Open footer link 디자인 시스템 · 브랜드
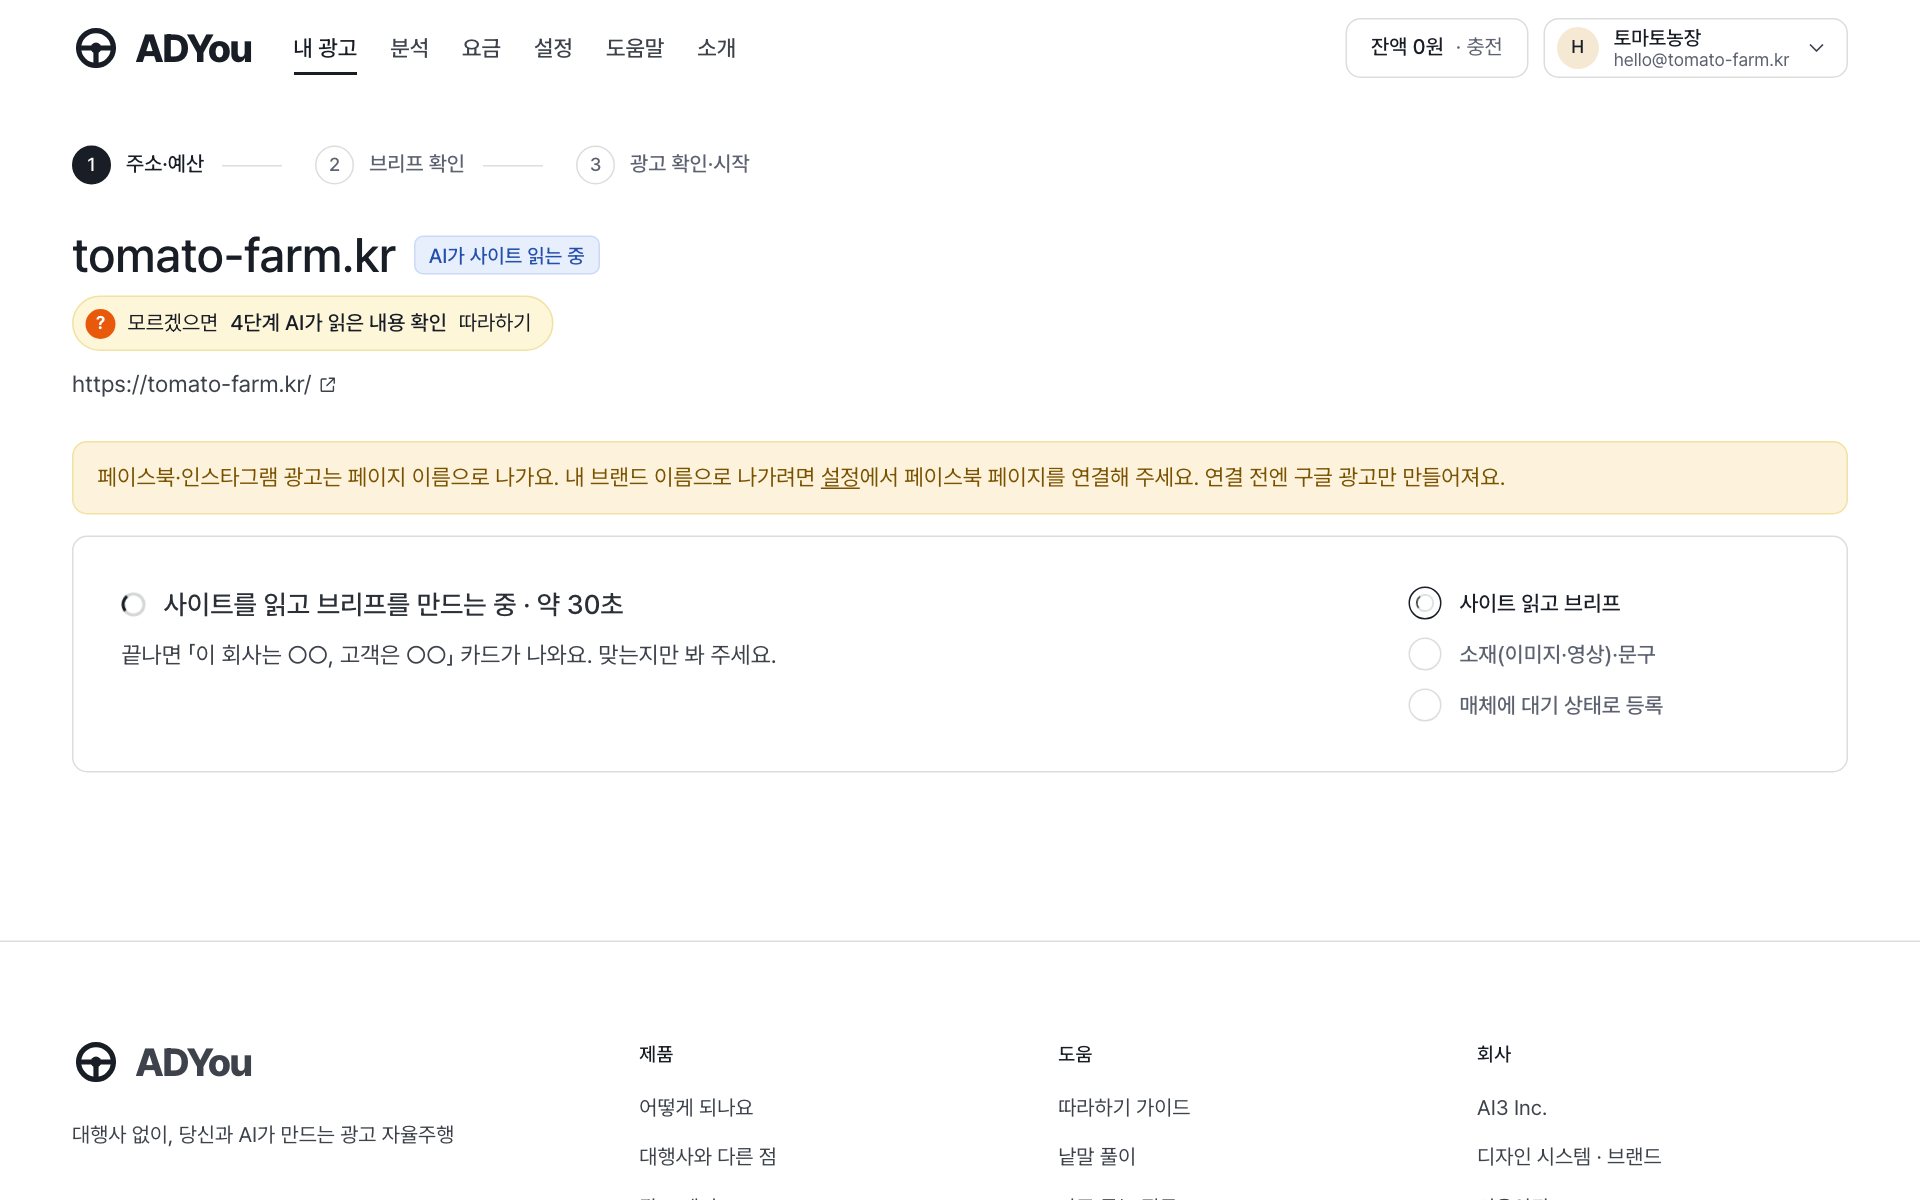 coord(1569,1156)
